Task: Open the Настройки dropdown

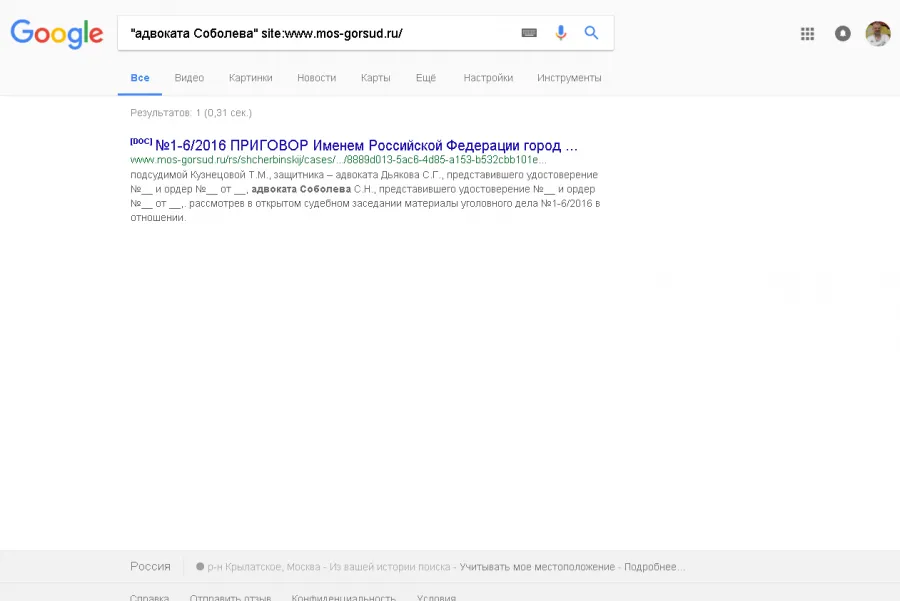Action: coord(488,78)
